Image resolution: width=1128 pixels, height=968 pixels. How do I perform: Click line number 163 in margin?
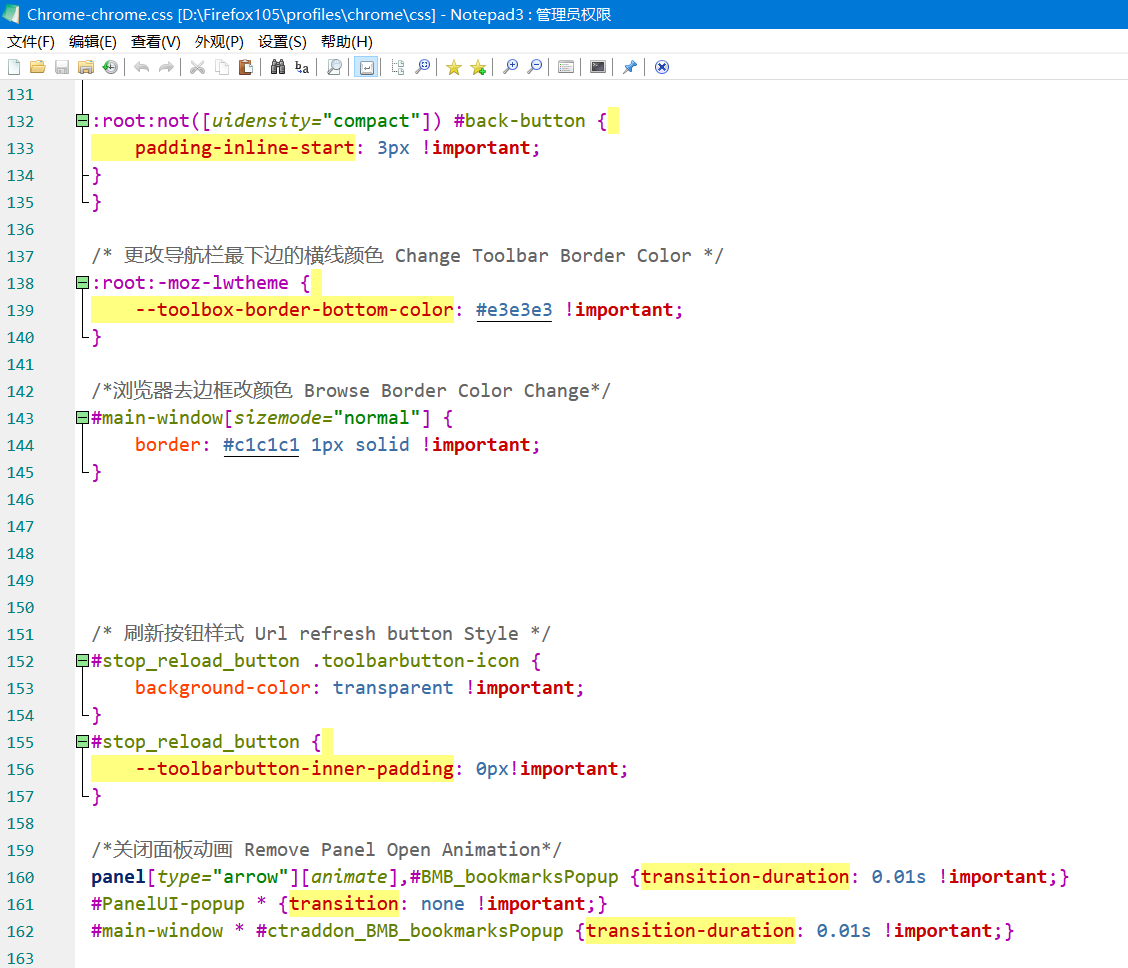(x=20, y=958)
